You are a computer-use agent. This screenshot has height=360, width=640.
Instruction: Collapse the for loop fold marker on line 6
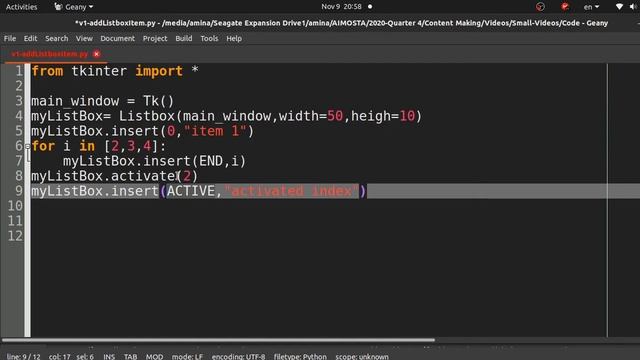point(27,146)
